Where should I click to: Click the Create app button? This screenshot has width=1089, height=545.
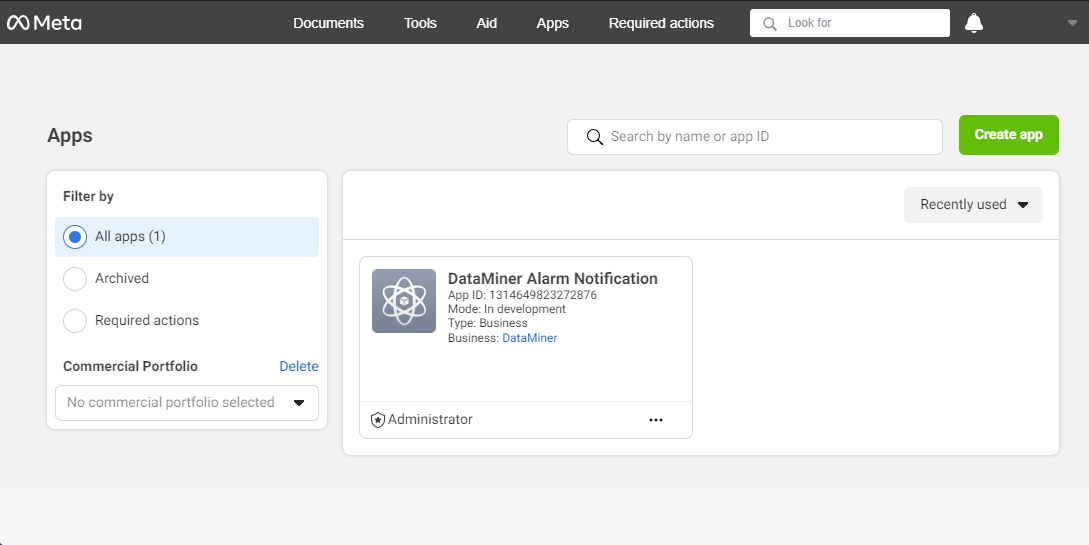coord(1008,135)
